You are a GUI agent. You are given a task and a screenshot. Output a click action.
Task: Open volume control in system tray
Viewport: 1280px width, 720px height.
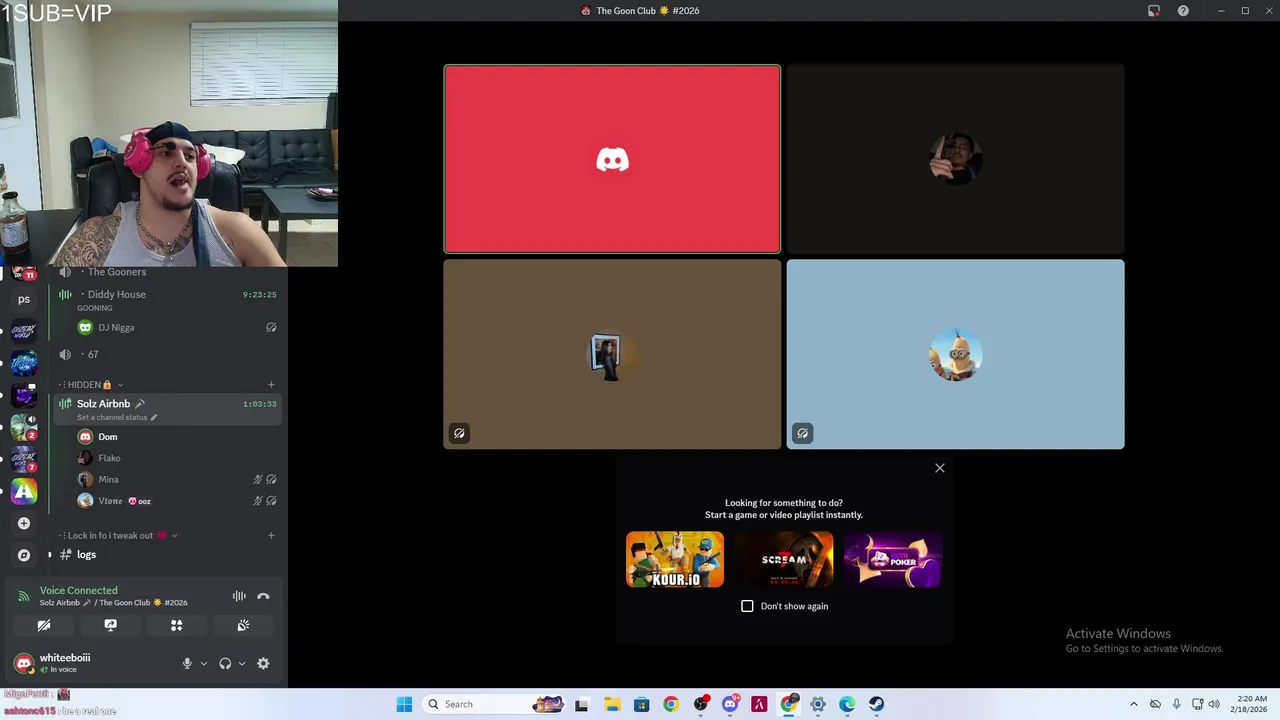coord(1214,704)
